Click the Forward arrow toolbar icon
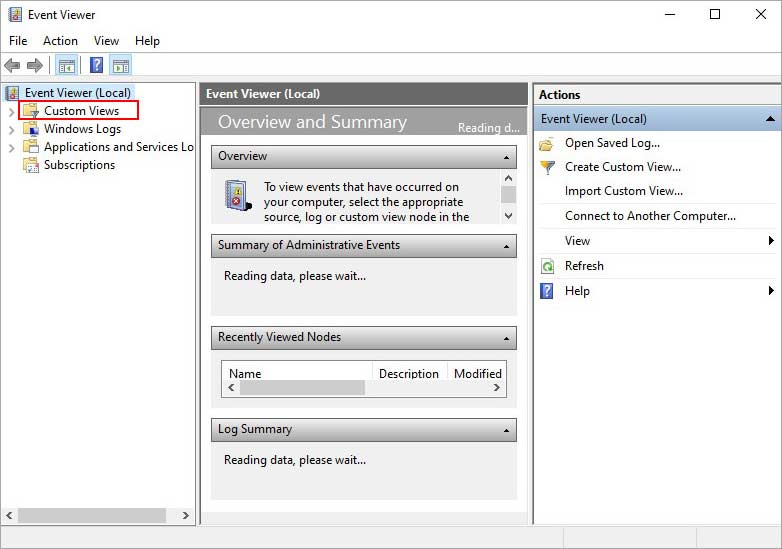782x549 pixels. [34, 65]
